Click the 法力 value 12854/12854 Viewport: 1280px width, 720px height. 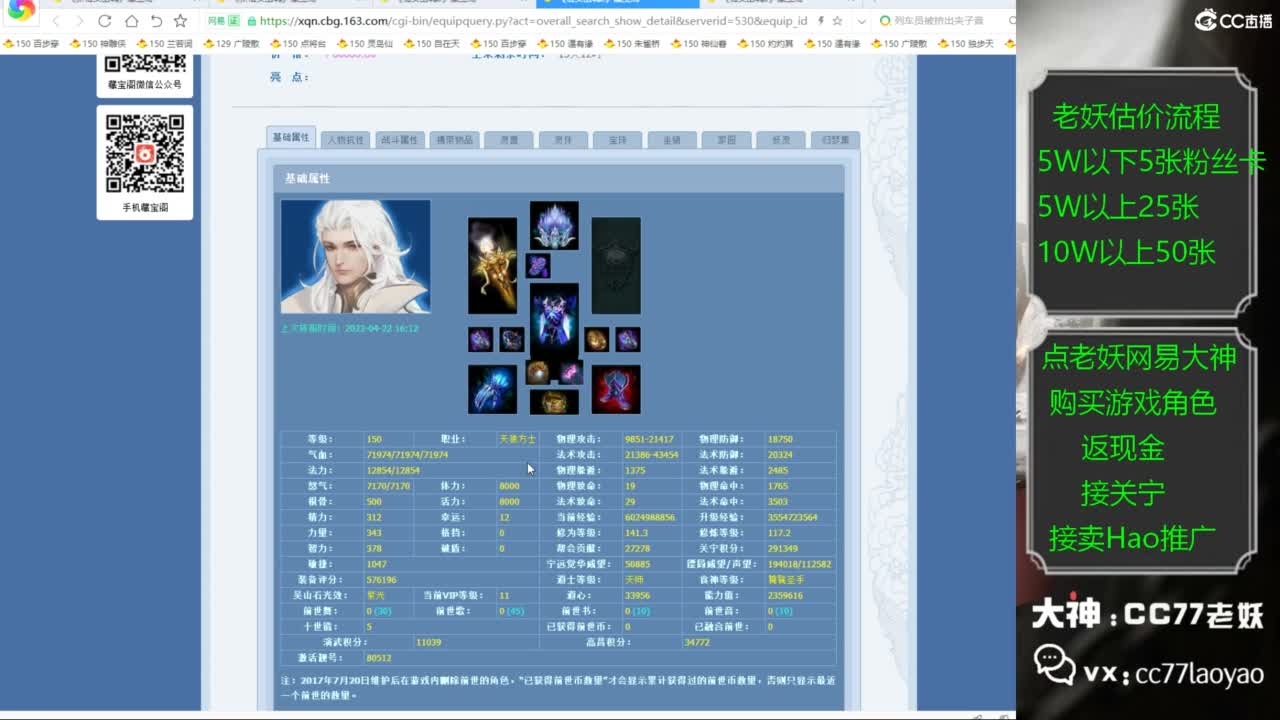click(x=393, y=470)
